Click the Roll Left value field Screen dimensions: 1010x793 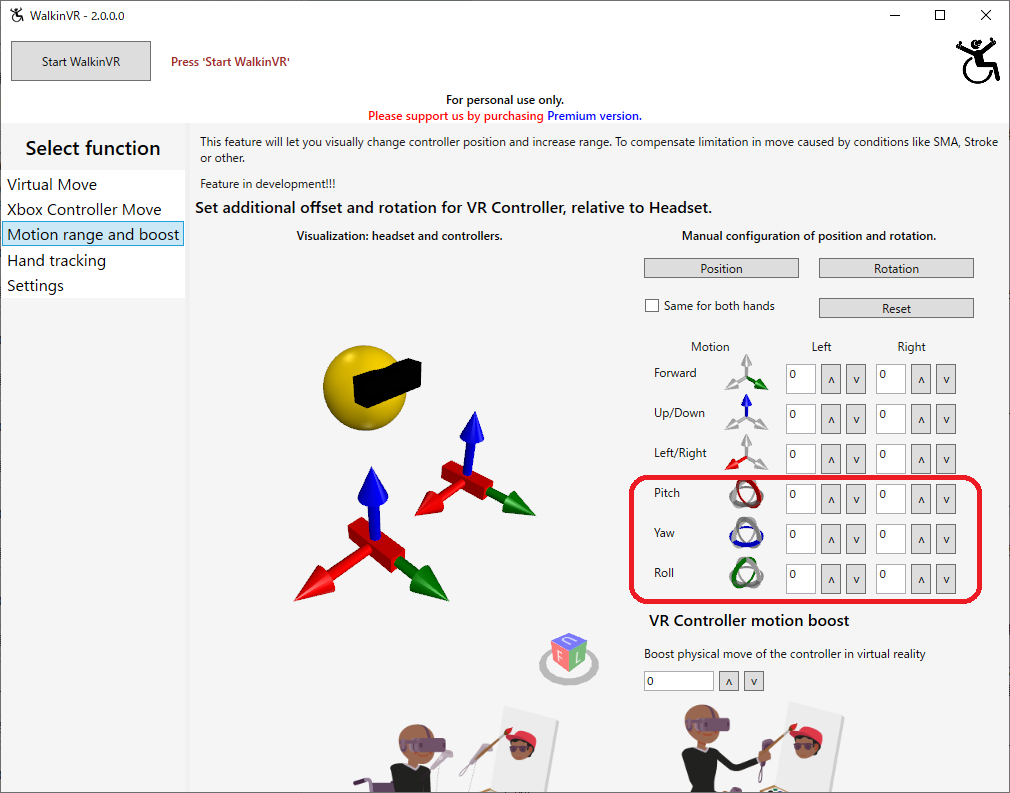(x=801, y=579)
